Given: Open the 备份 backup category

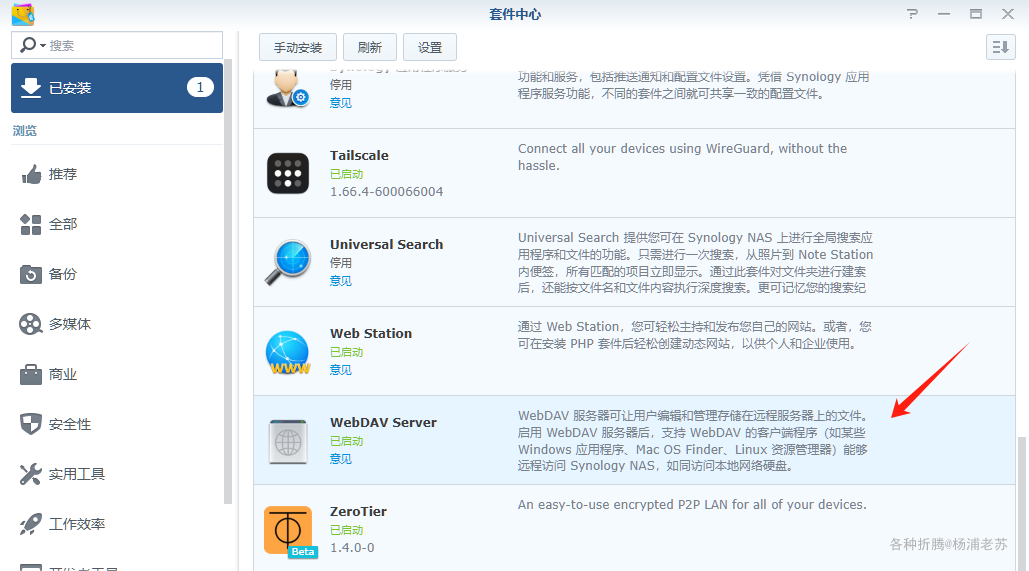Looking at the screenshot, I should coord(117,274).
